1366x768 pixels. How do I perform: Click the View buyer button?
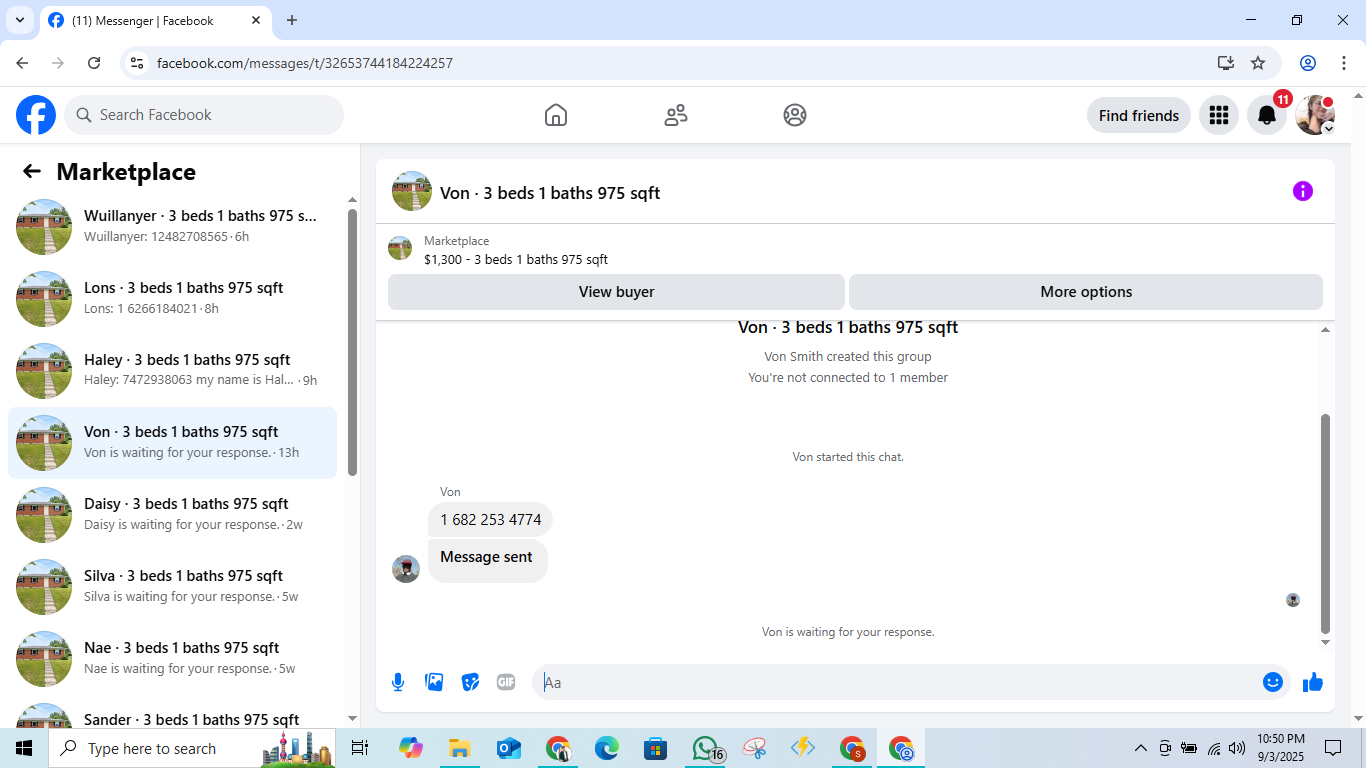click(x=616, y=292)
